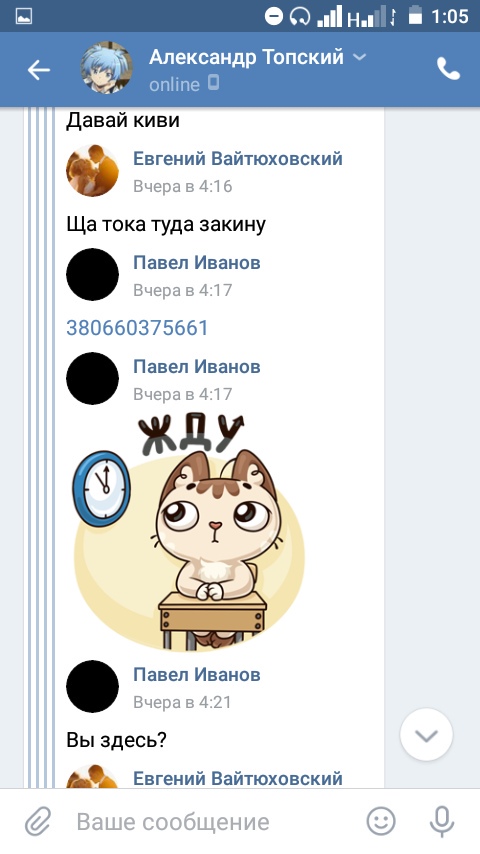Image resolution: width=480 pixels, height=854 pixels.
Task: Tap the microphone to record voice message
Action: (441, 821)
